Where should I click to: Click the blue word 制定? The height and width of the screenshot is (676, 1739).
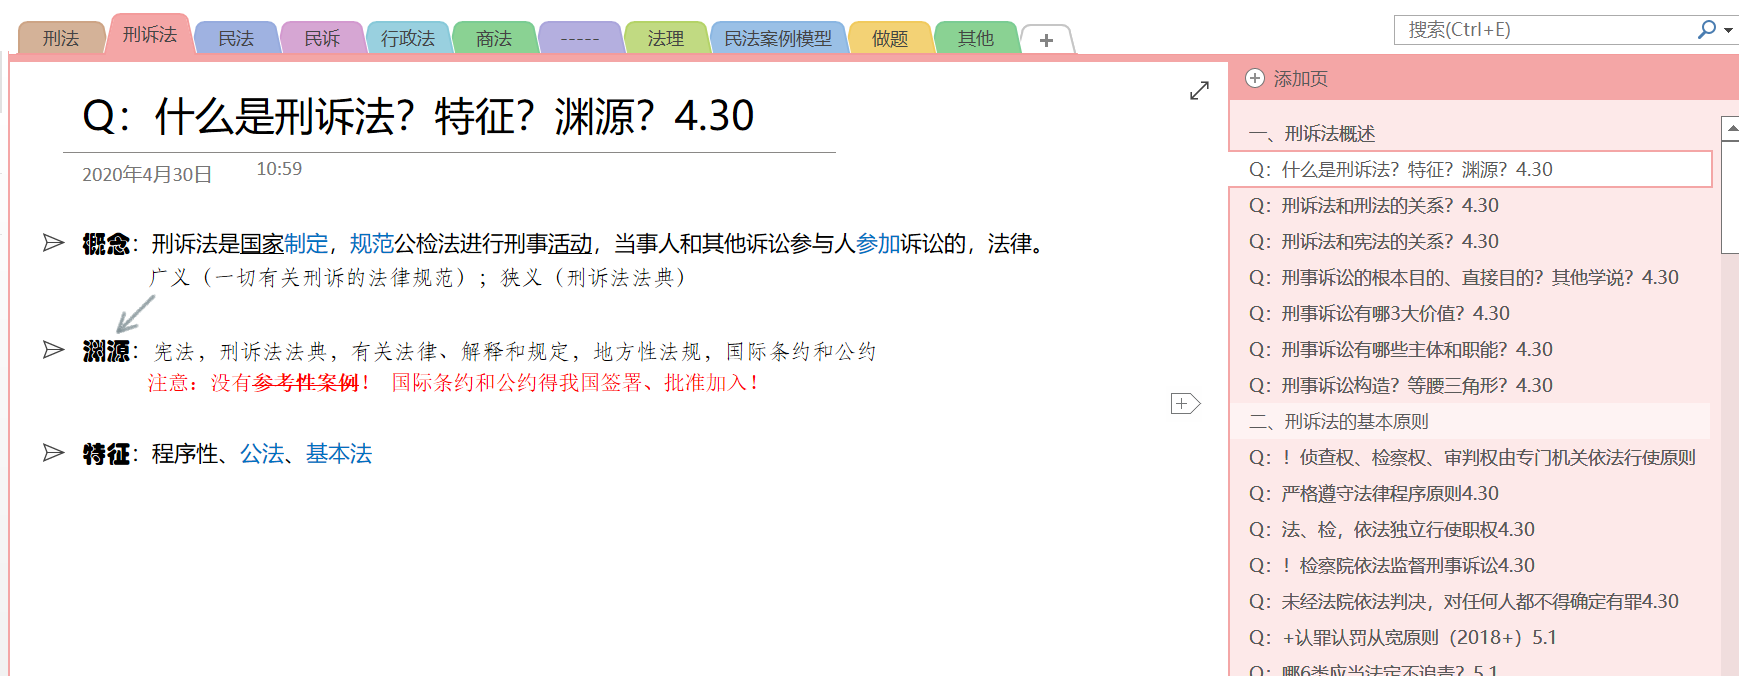[306, 244]
